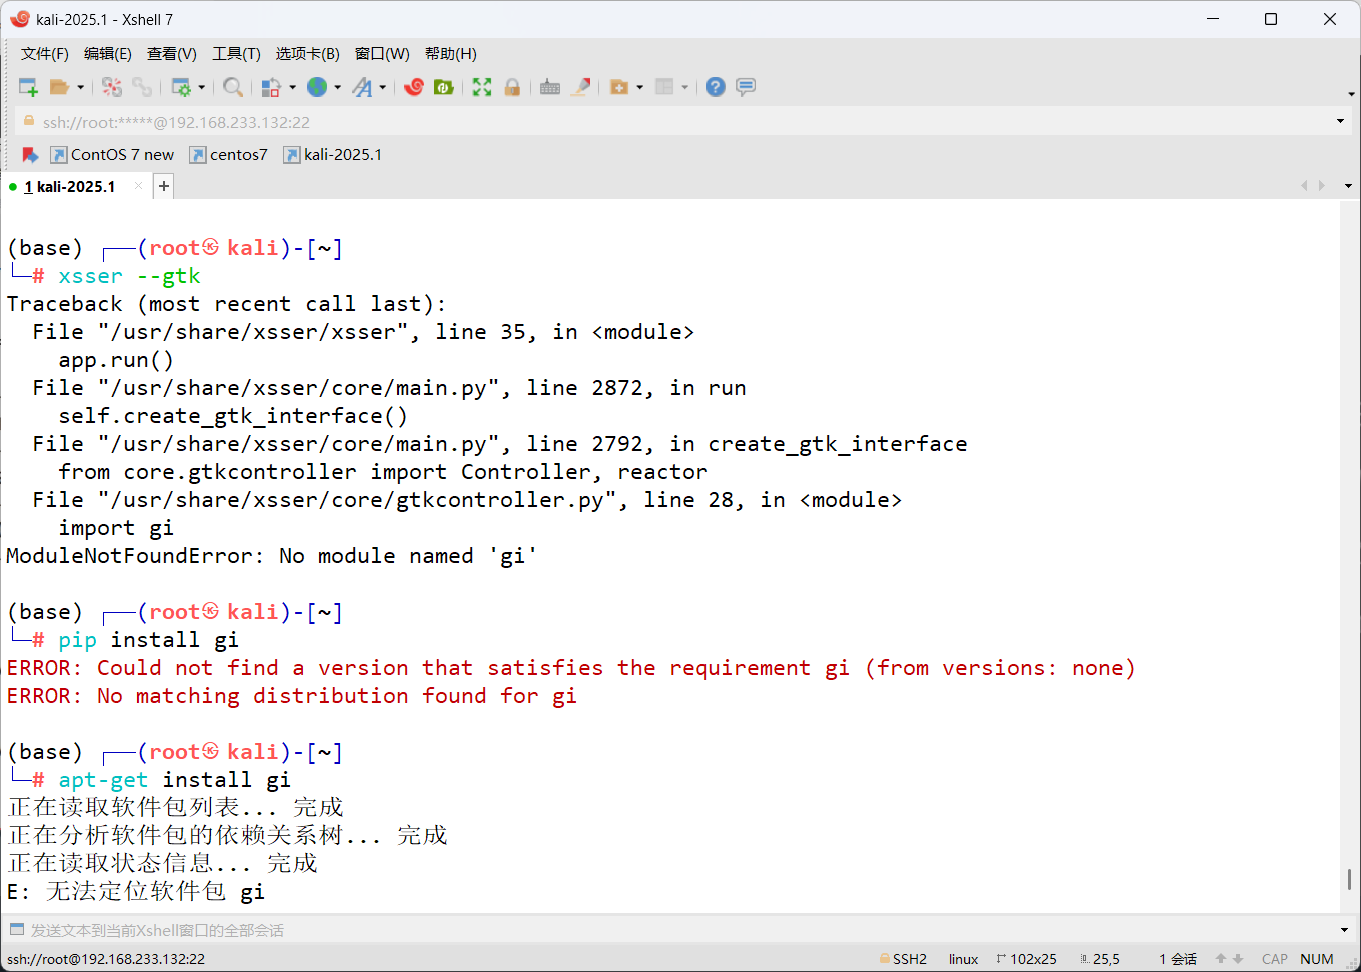The height and width of the screenshot is (972, 1361).
Task: Toggle full screen with green arrows icon
Action: tap(482, 87)
